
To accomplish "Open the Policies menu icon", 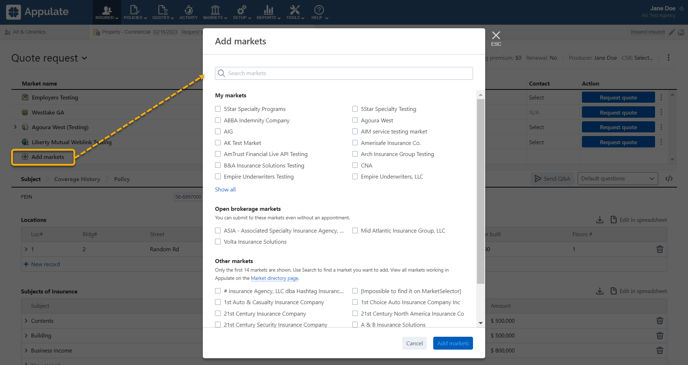I will click(x=135, y=12).
